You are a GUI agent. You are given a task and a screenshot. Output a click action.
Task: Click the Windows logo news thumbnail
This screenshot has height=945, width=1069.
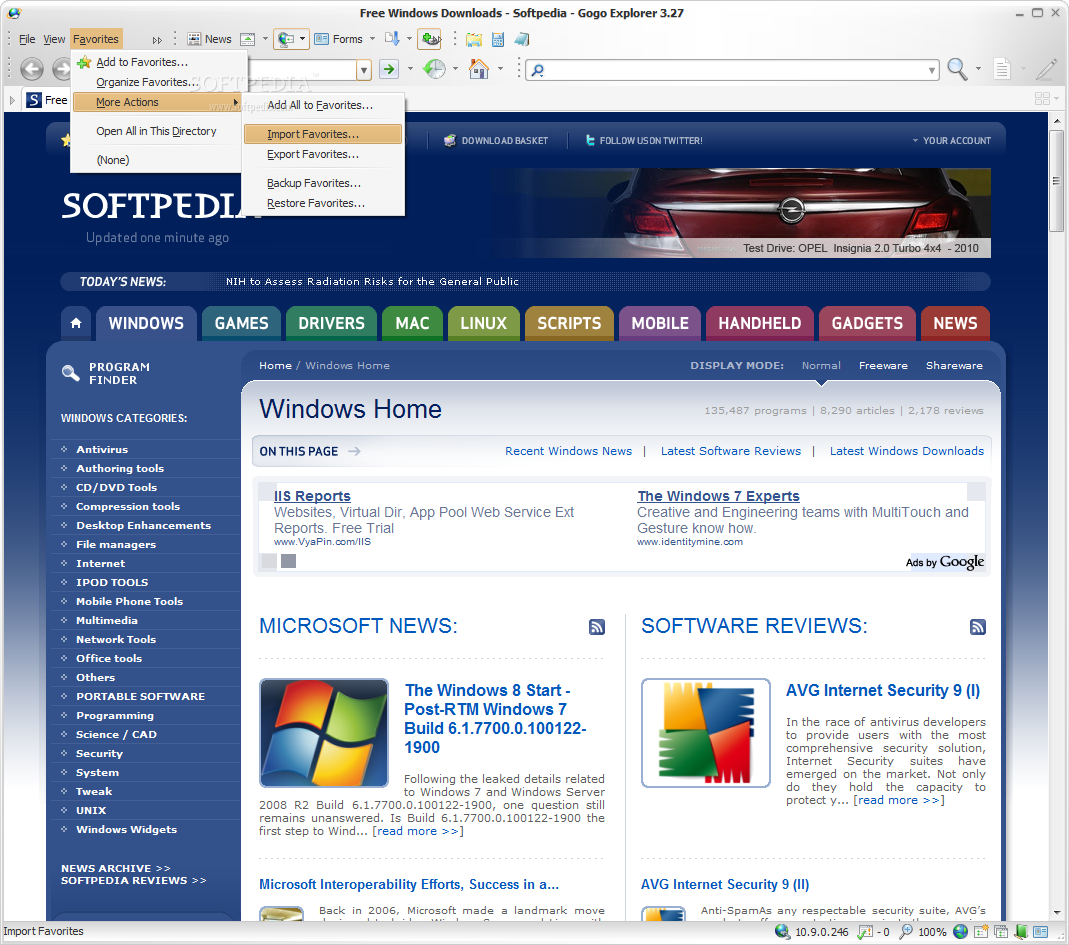coord(324,733)
